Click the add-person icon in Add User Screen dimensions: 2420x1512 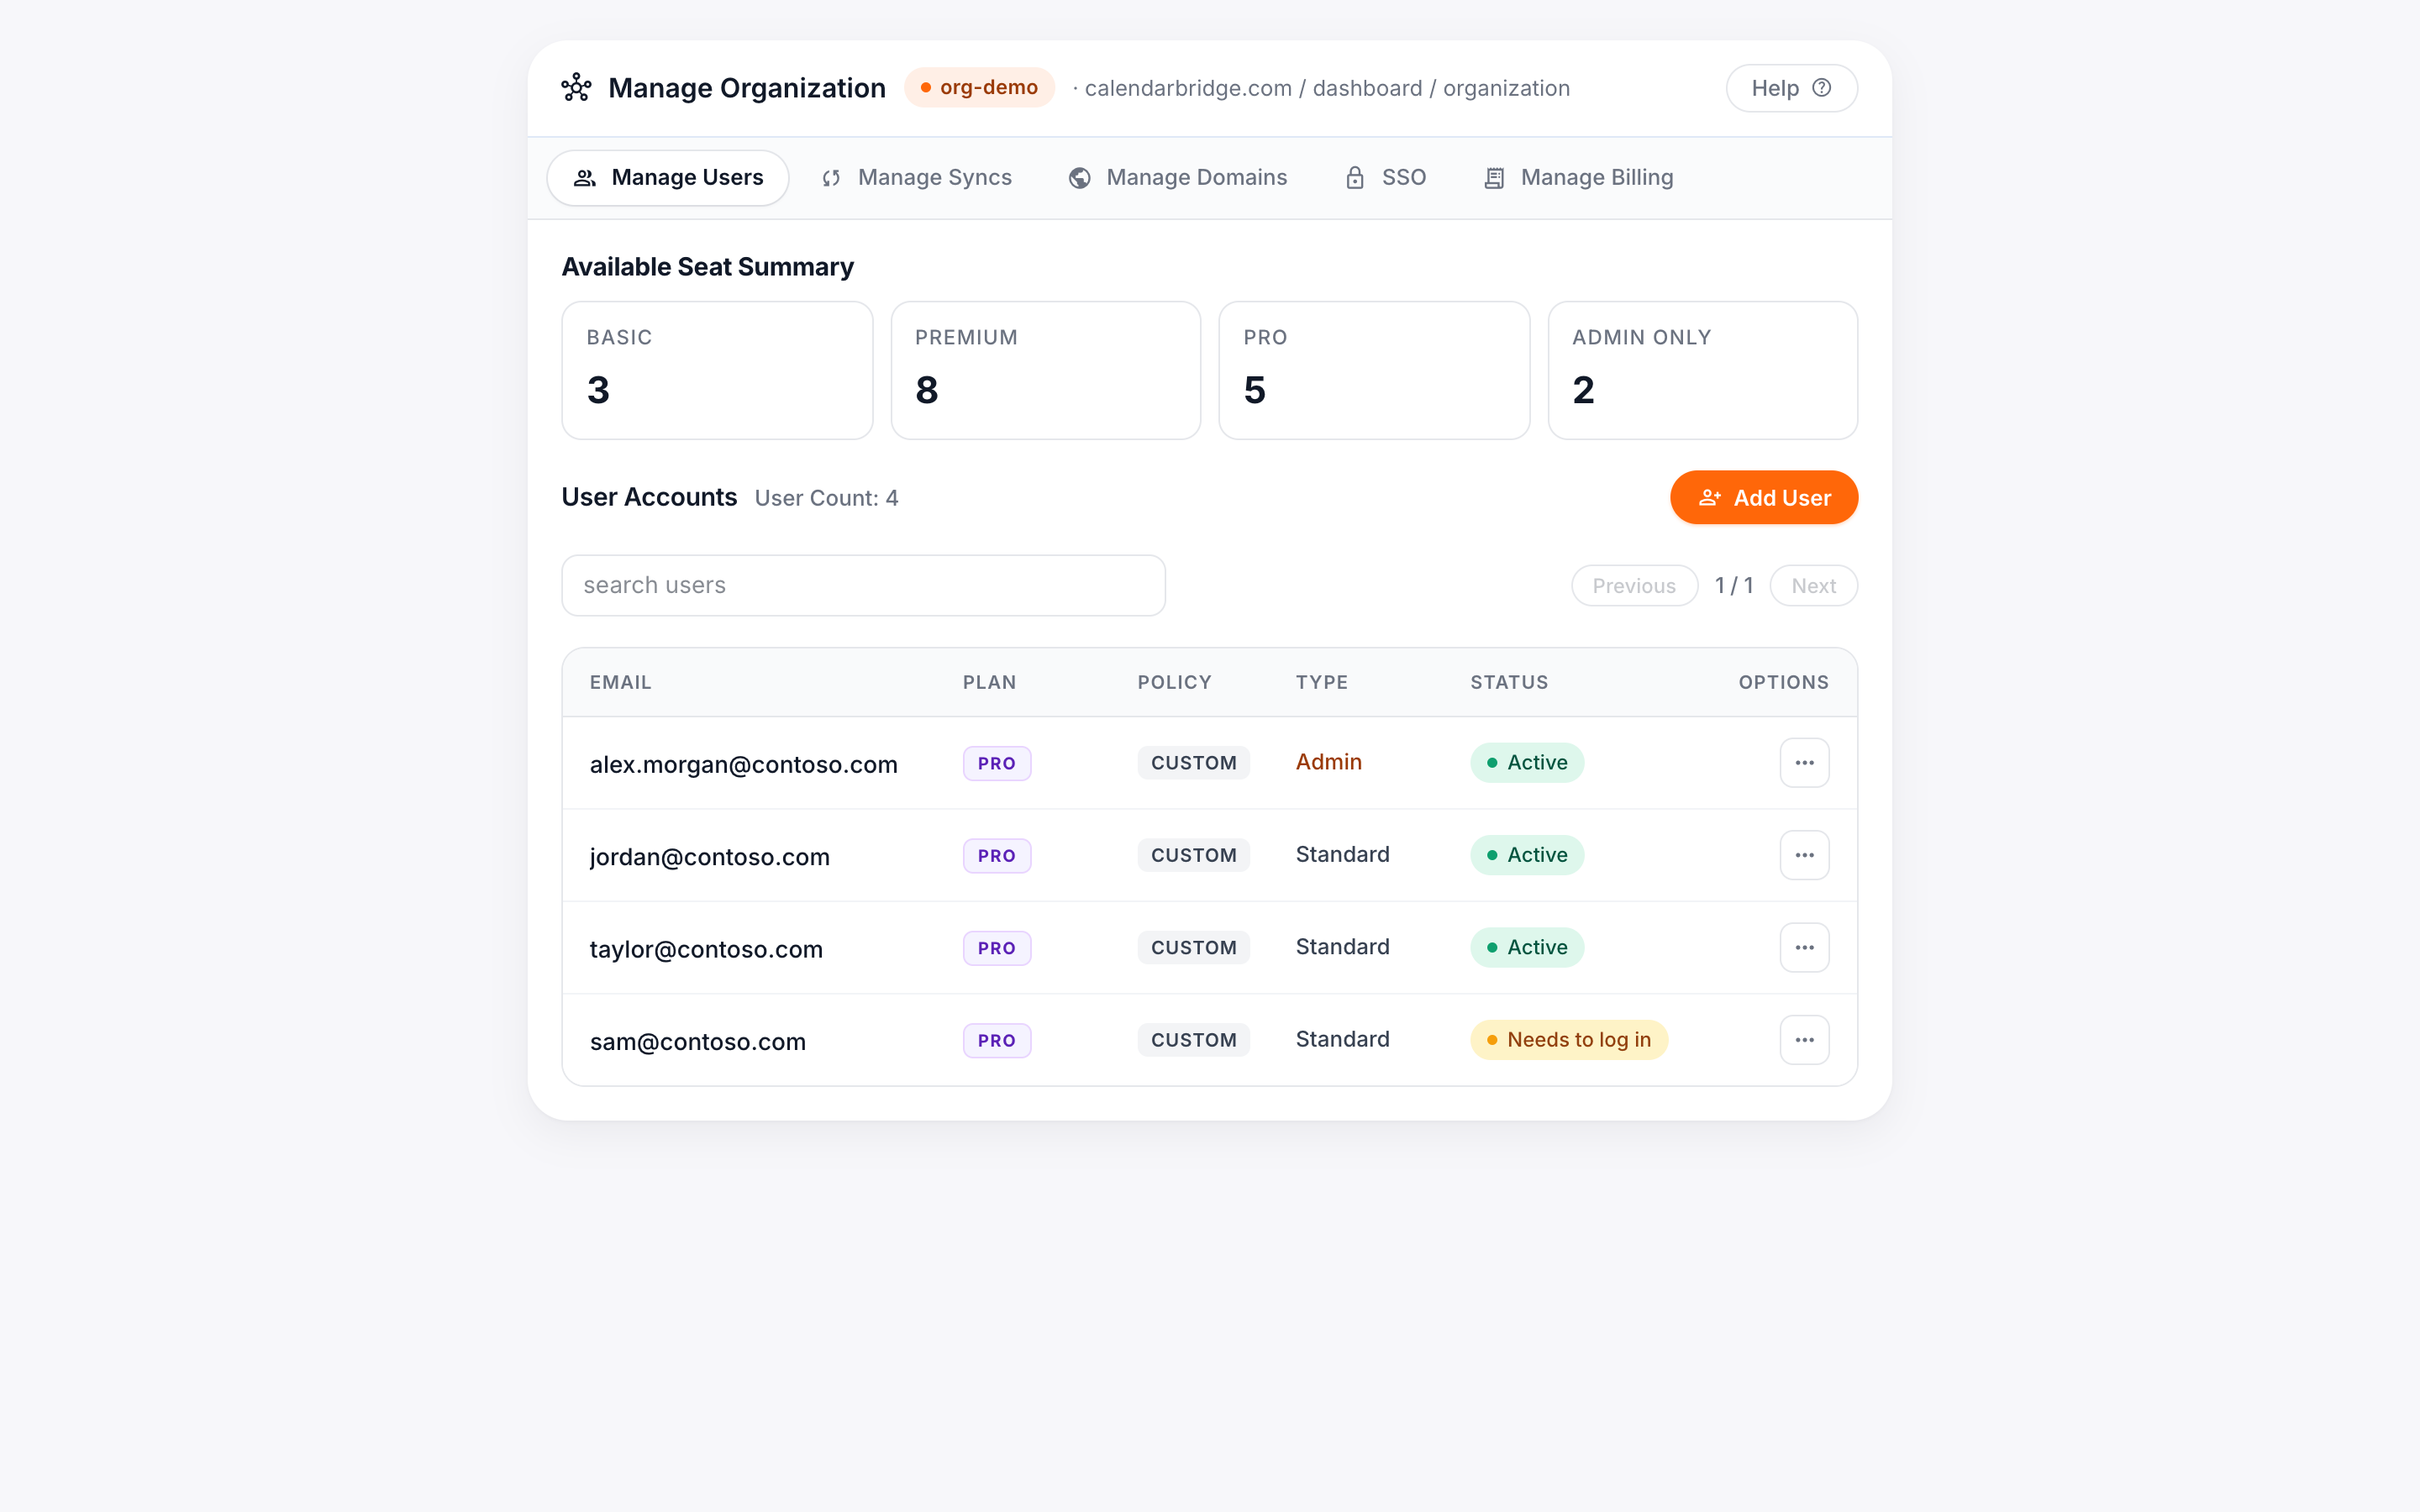(x=1710, y=498)
